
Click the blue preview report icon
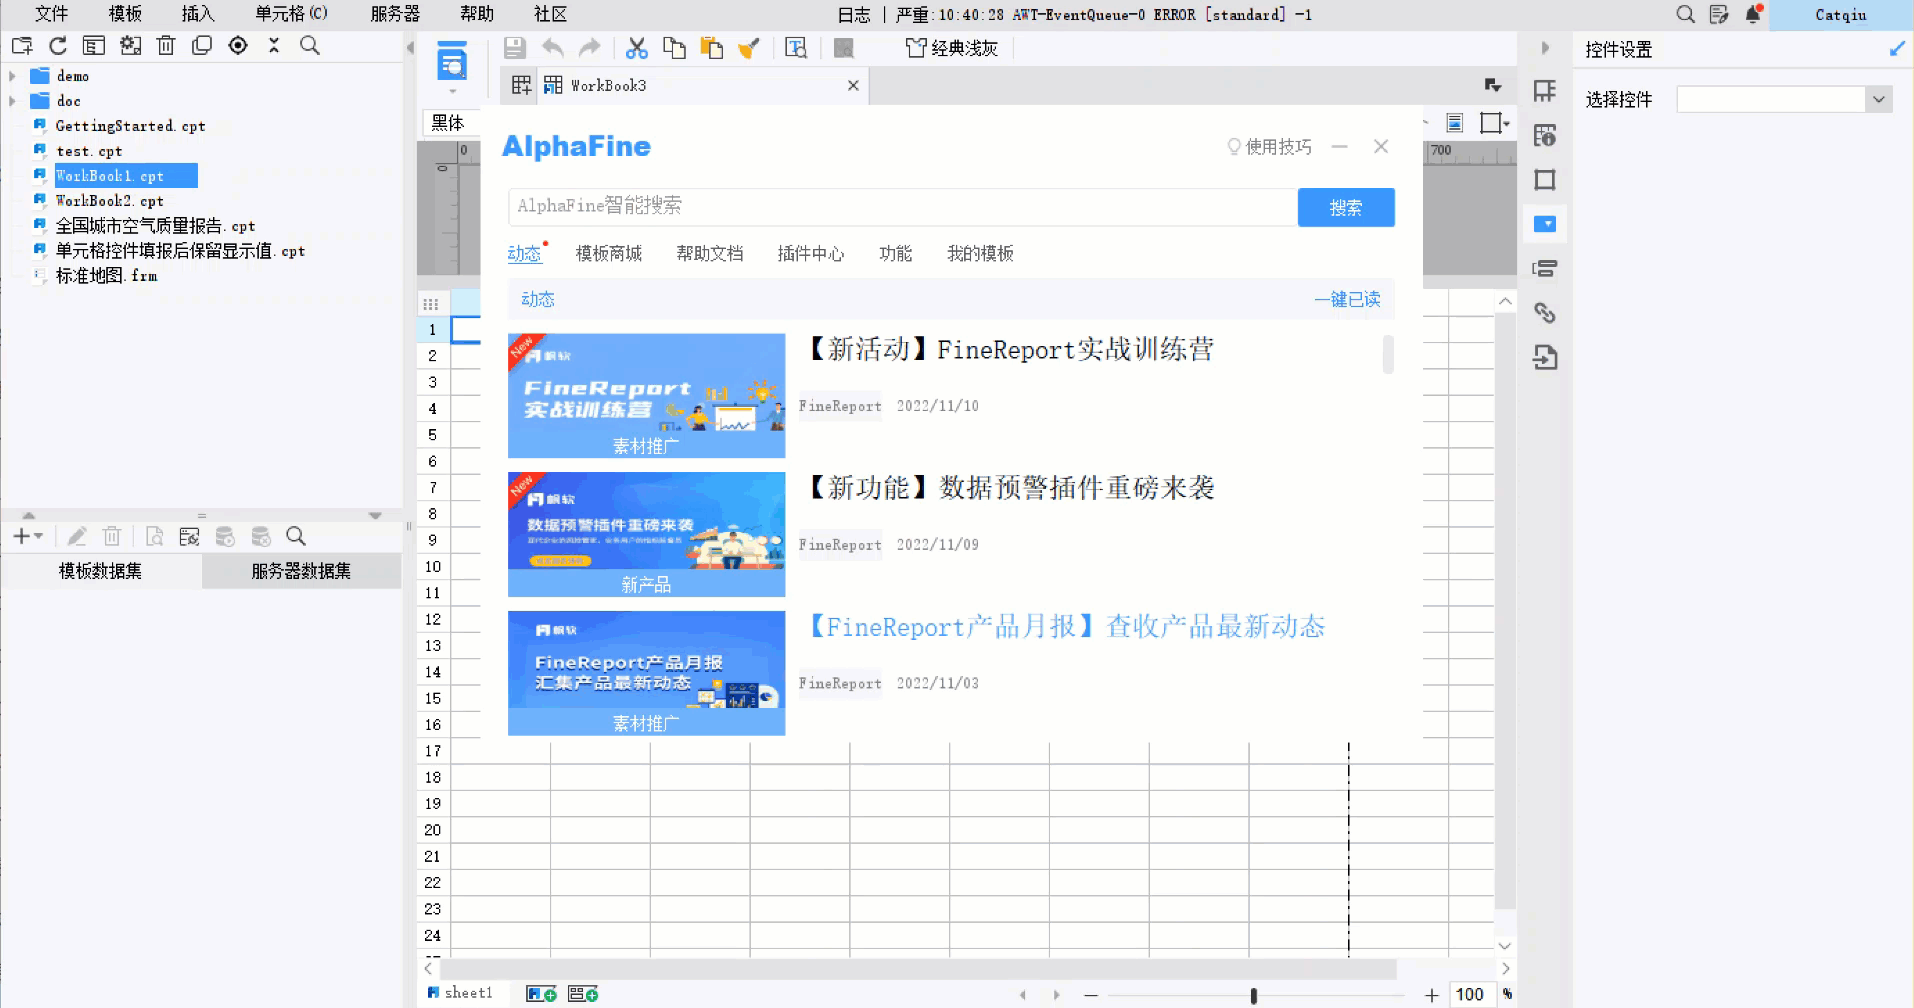pyautogui.click(x=452, y=62)
